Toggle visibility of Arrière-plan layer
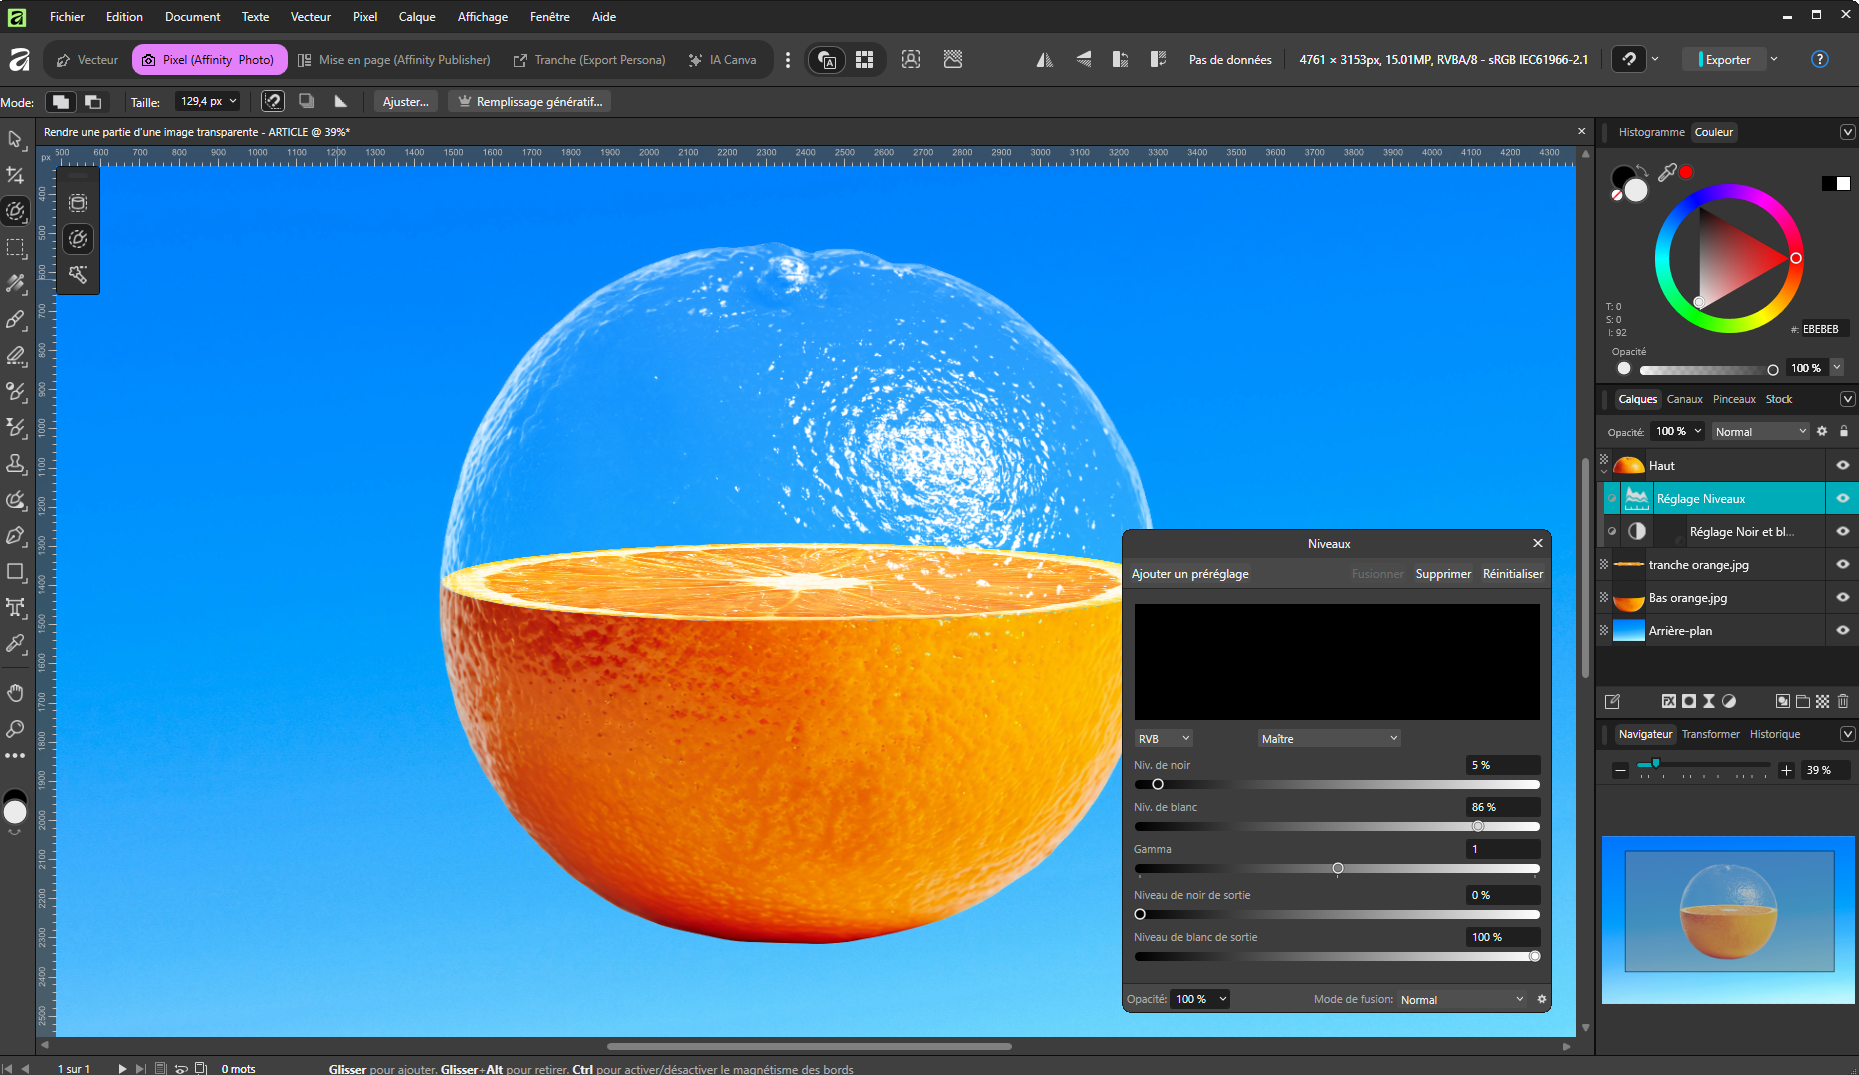The width and height of the screenshot is (1859, 1075). pyautogui.click(x=1842, y=631)
